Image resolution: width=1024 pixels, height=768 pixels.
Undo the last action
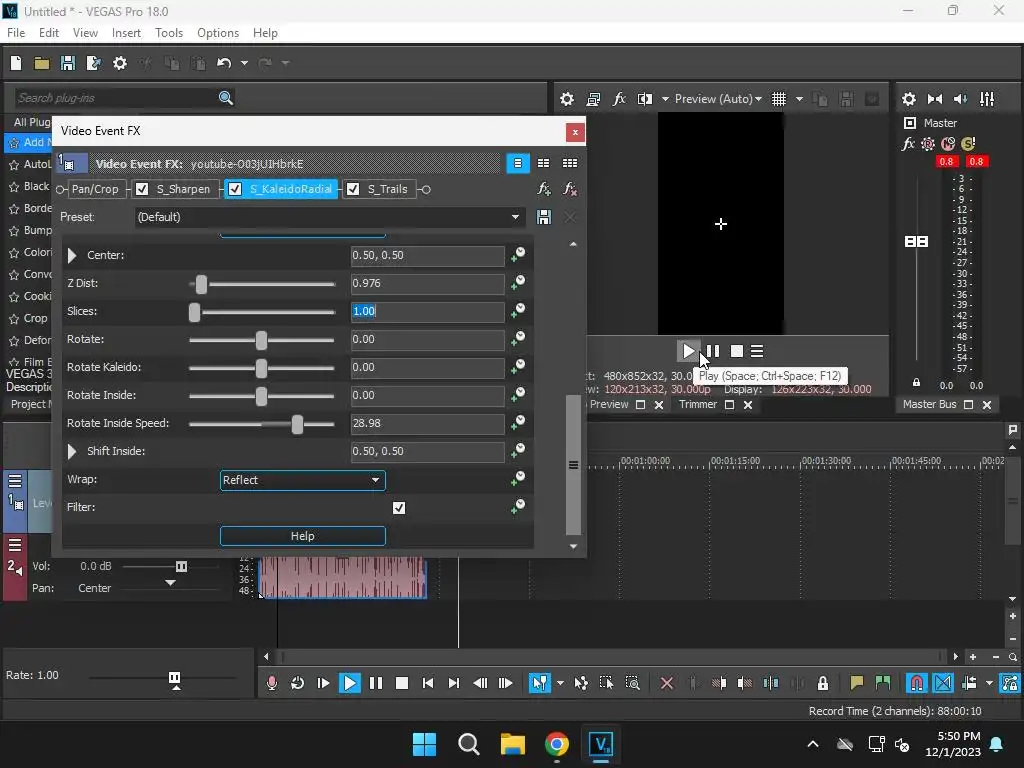pyautogui.click(x=224, y=63)
